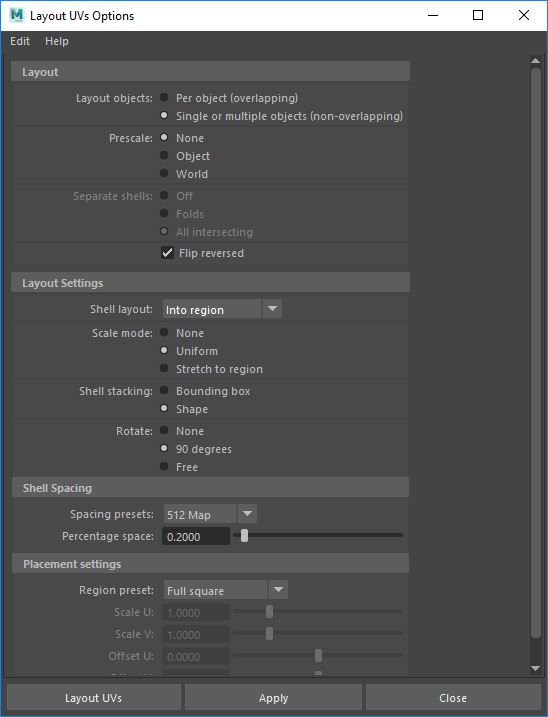Choose Bounding box shell stacking

coord(164,391)
